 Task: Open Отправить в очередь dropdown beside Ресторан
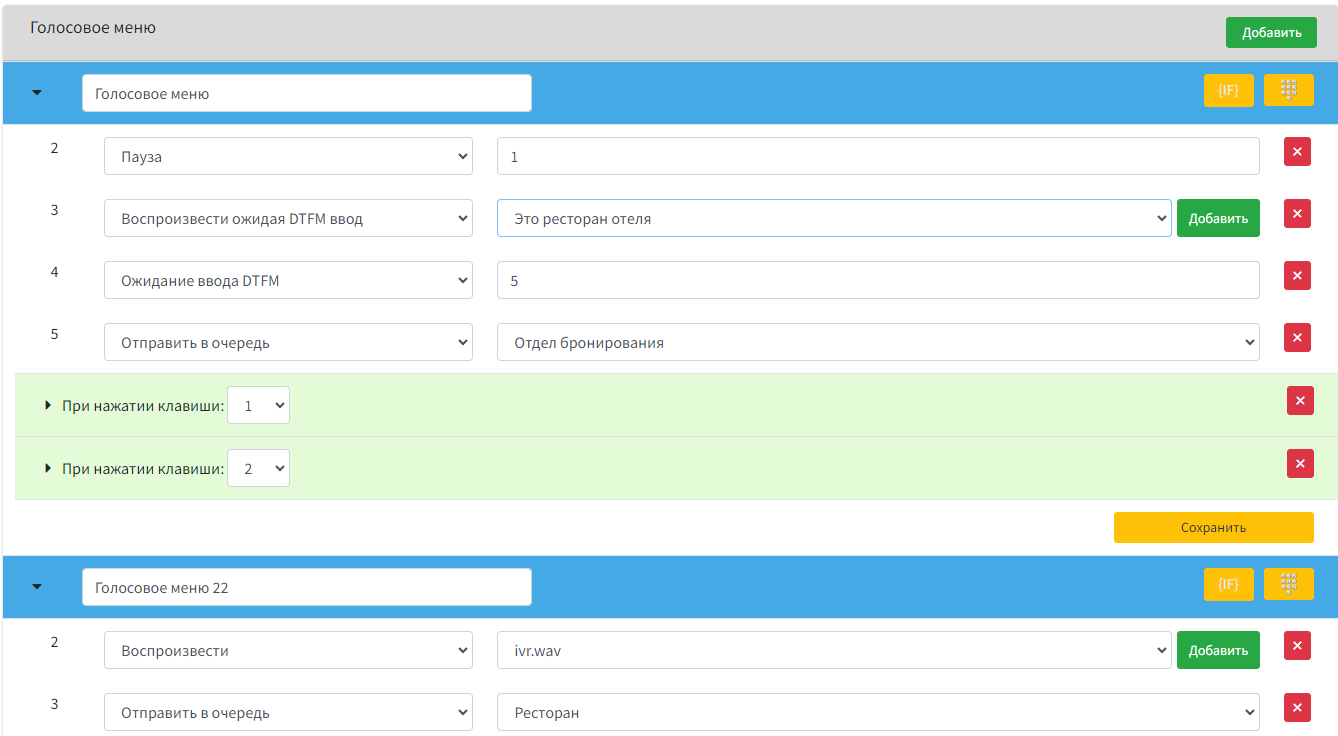pos(288,712)
